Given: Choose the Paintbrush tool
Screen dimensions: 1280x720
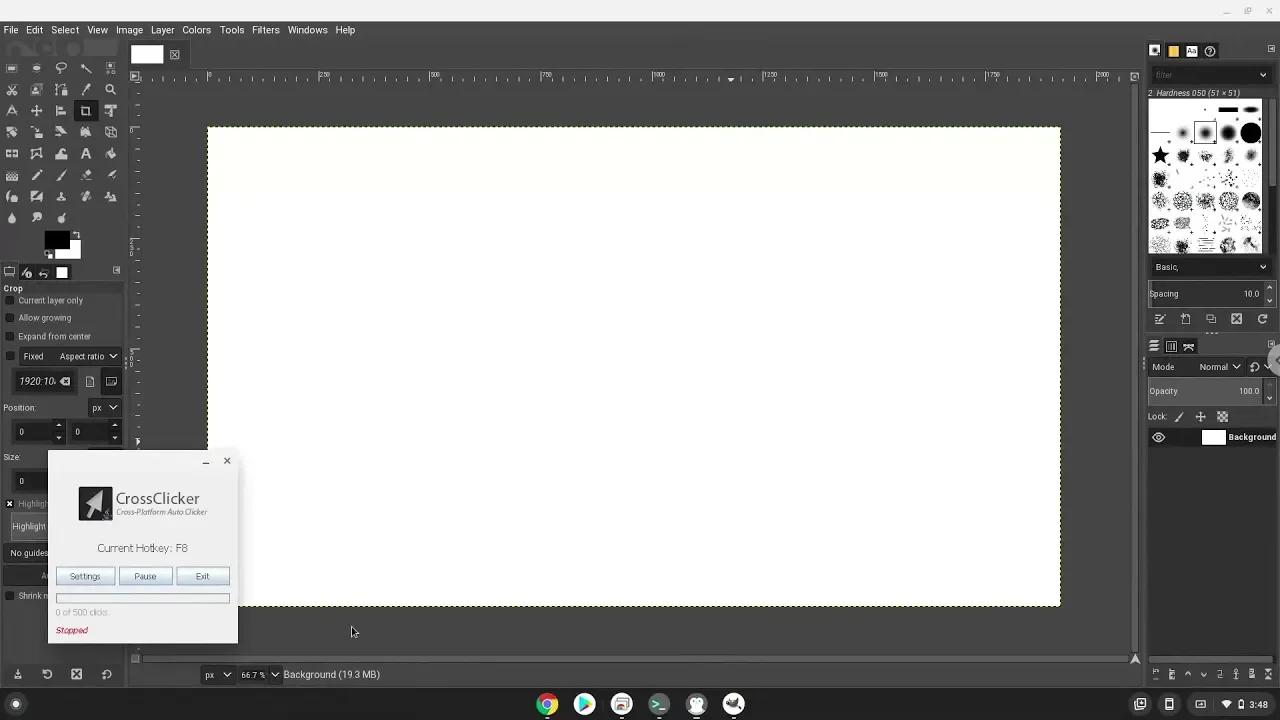Looking at the screenshot, I should tap(61, 175).
